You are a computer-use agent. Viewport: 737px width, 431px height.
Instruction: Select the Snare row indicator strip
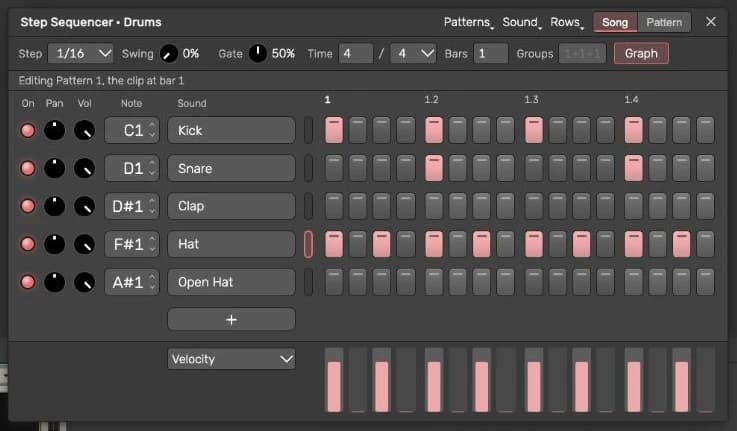pyautogui.click(x=308, y=168)
